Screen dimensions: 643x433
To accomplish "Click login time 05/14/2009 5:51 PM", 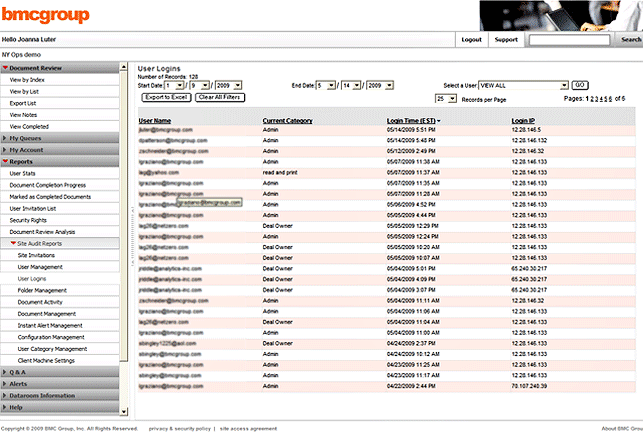I will click(411, 130).
